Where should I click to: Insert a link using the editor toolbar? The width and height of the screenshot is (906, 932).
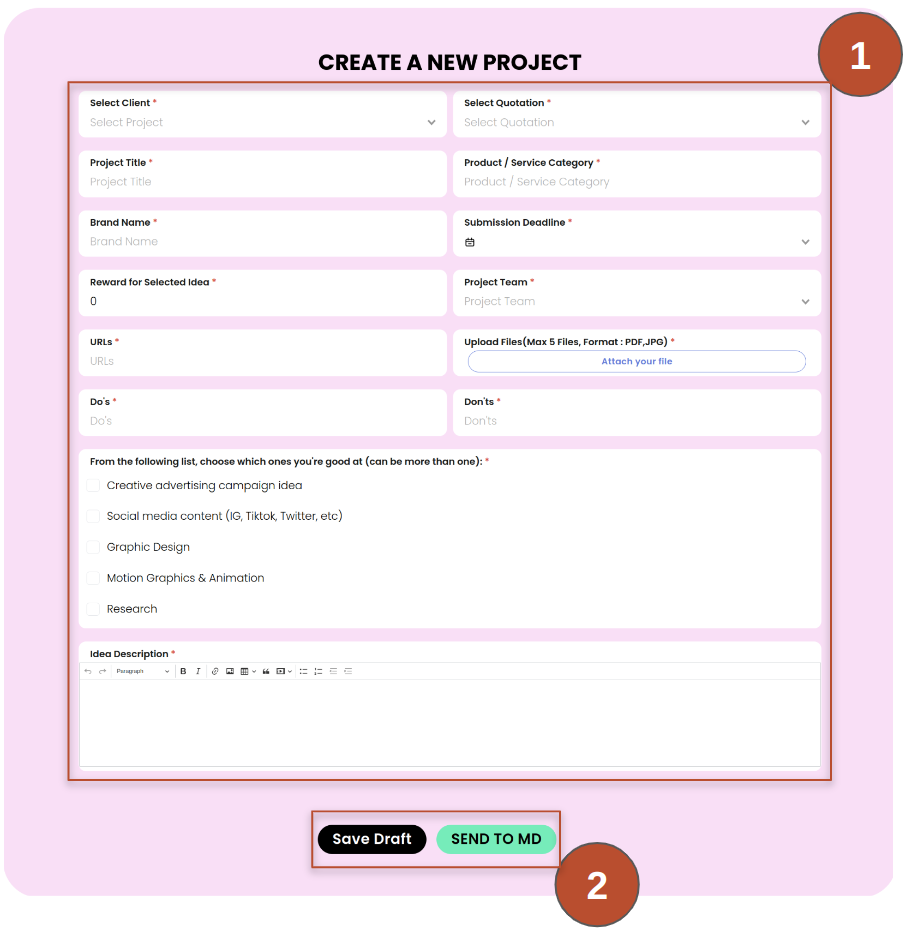click(215, 671)
